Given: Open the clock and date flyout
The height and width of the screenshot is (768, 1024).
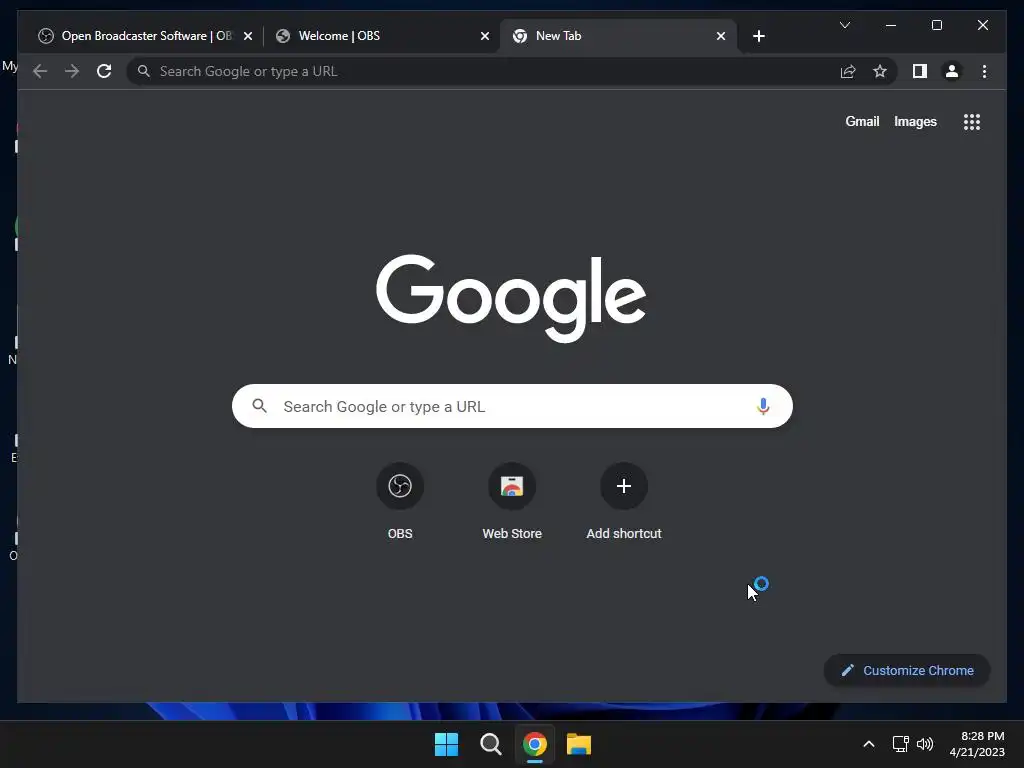Looking at the screenshot, I should [977, 744].
